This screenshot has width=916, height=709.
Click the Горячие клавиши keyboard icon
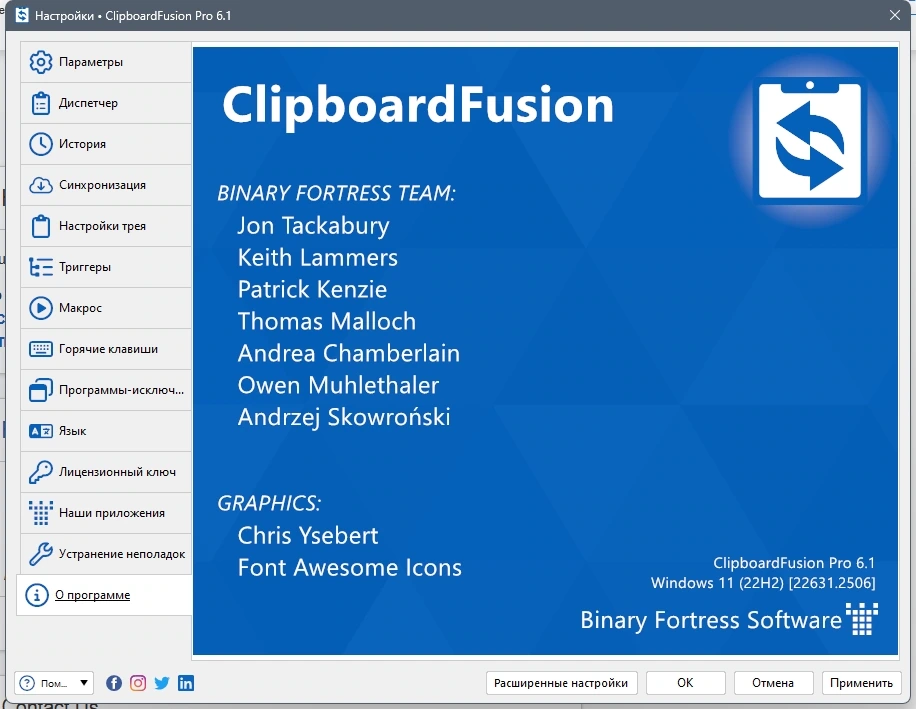[x=40, y=349]
